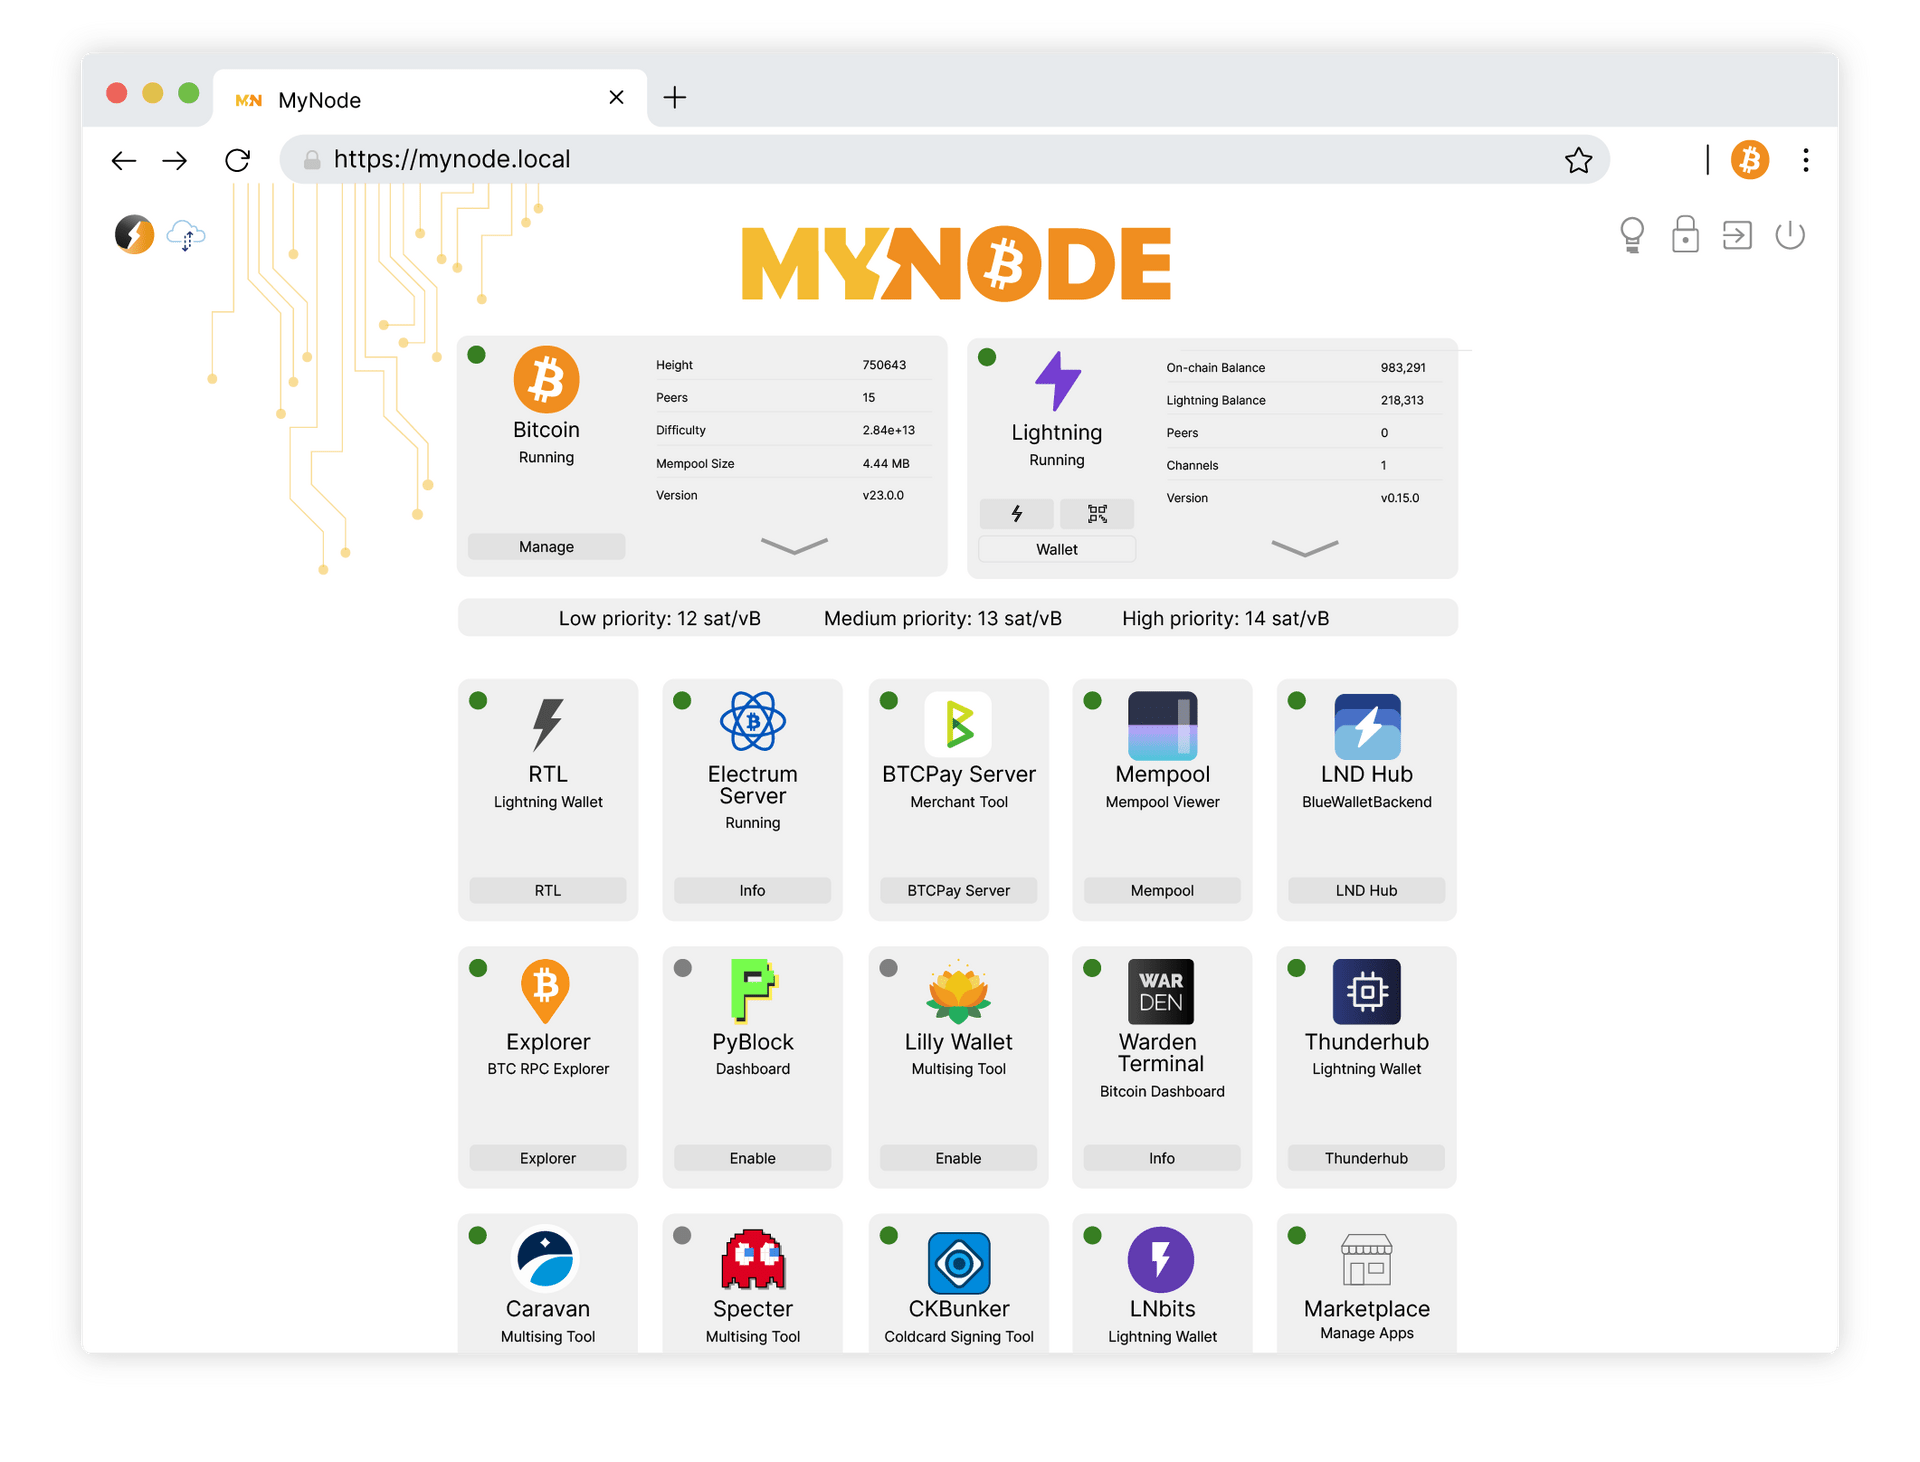Click the MYNODE logo banner
Screen dimensions: 1920x1462
[956, 264]
